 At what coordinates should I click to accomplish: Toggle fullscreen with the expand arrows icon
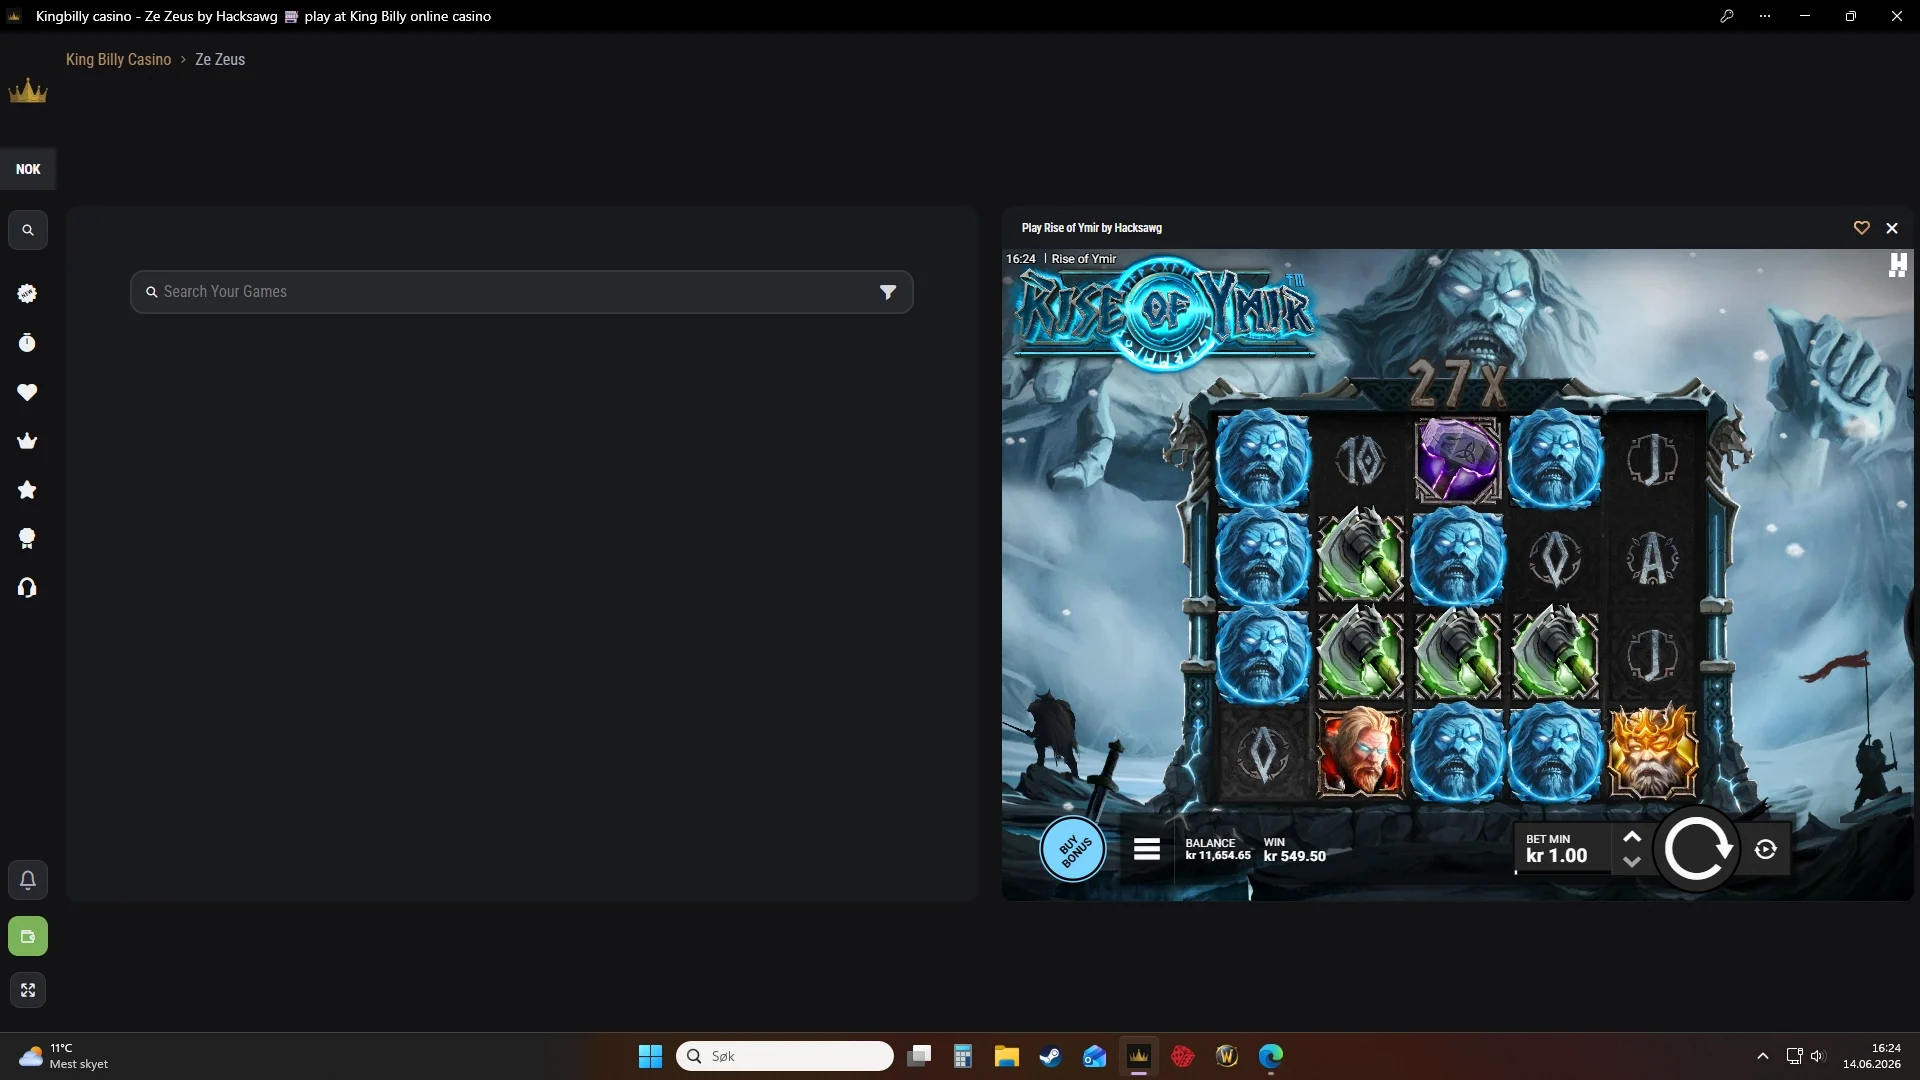(28, 990)
